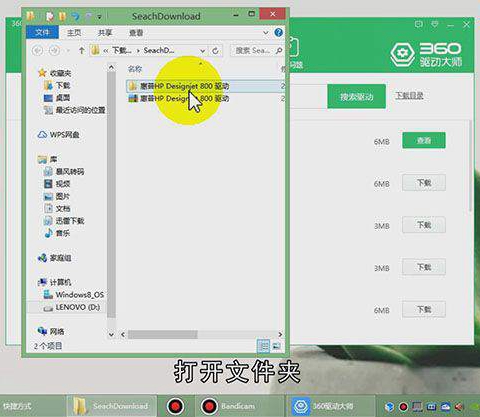Click 搜索驱动 button in 360 window
The image size is (480, 417).
click(356, 96)
